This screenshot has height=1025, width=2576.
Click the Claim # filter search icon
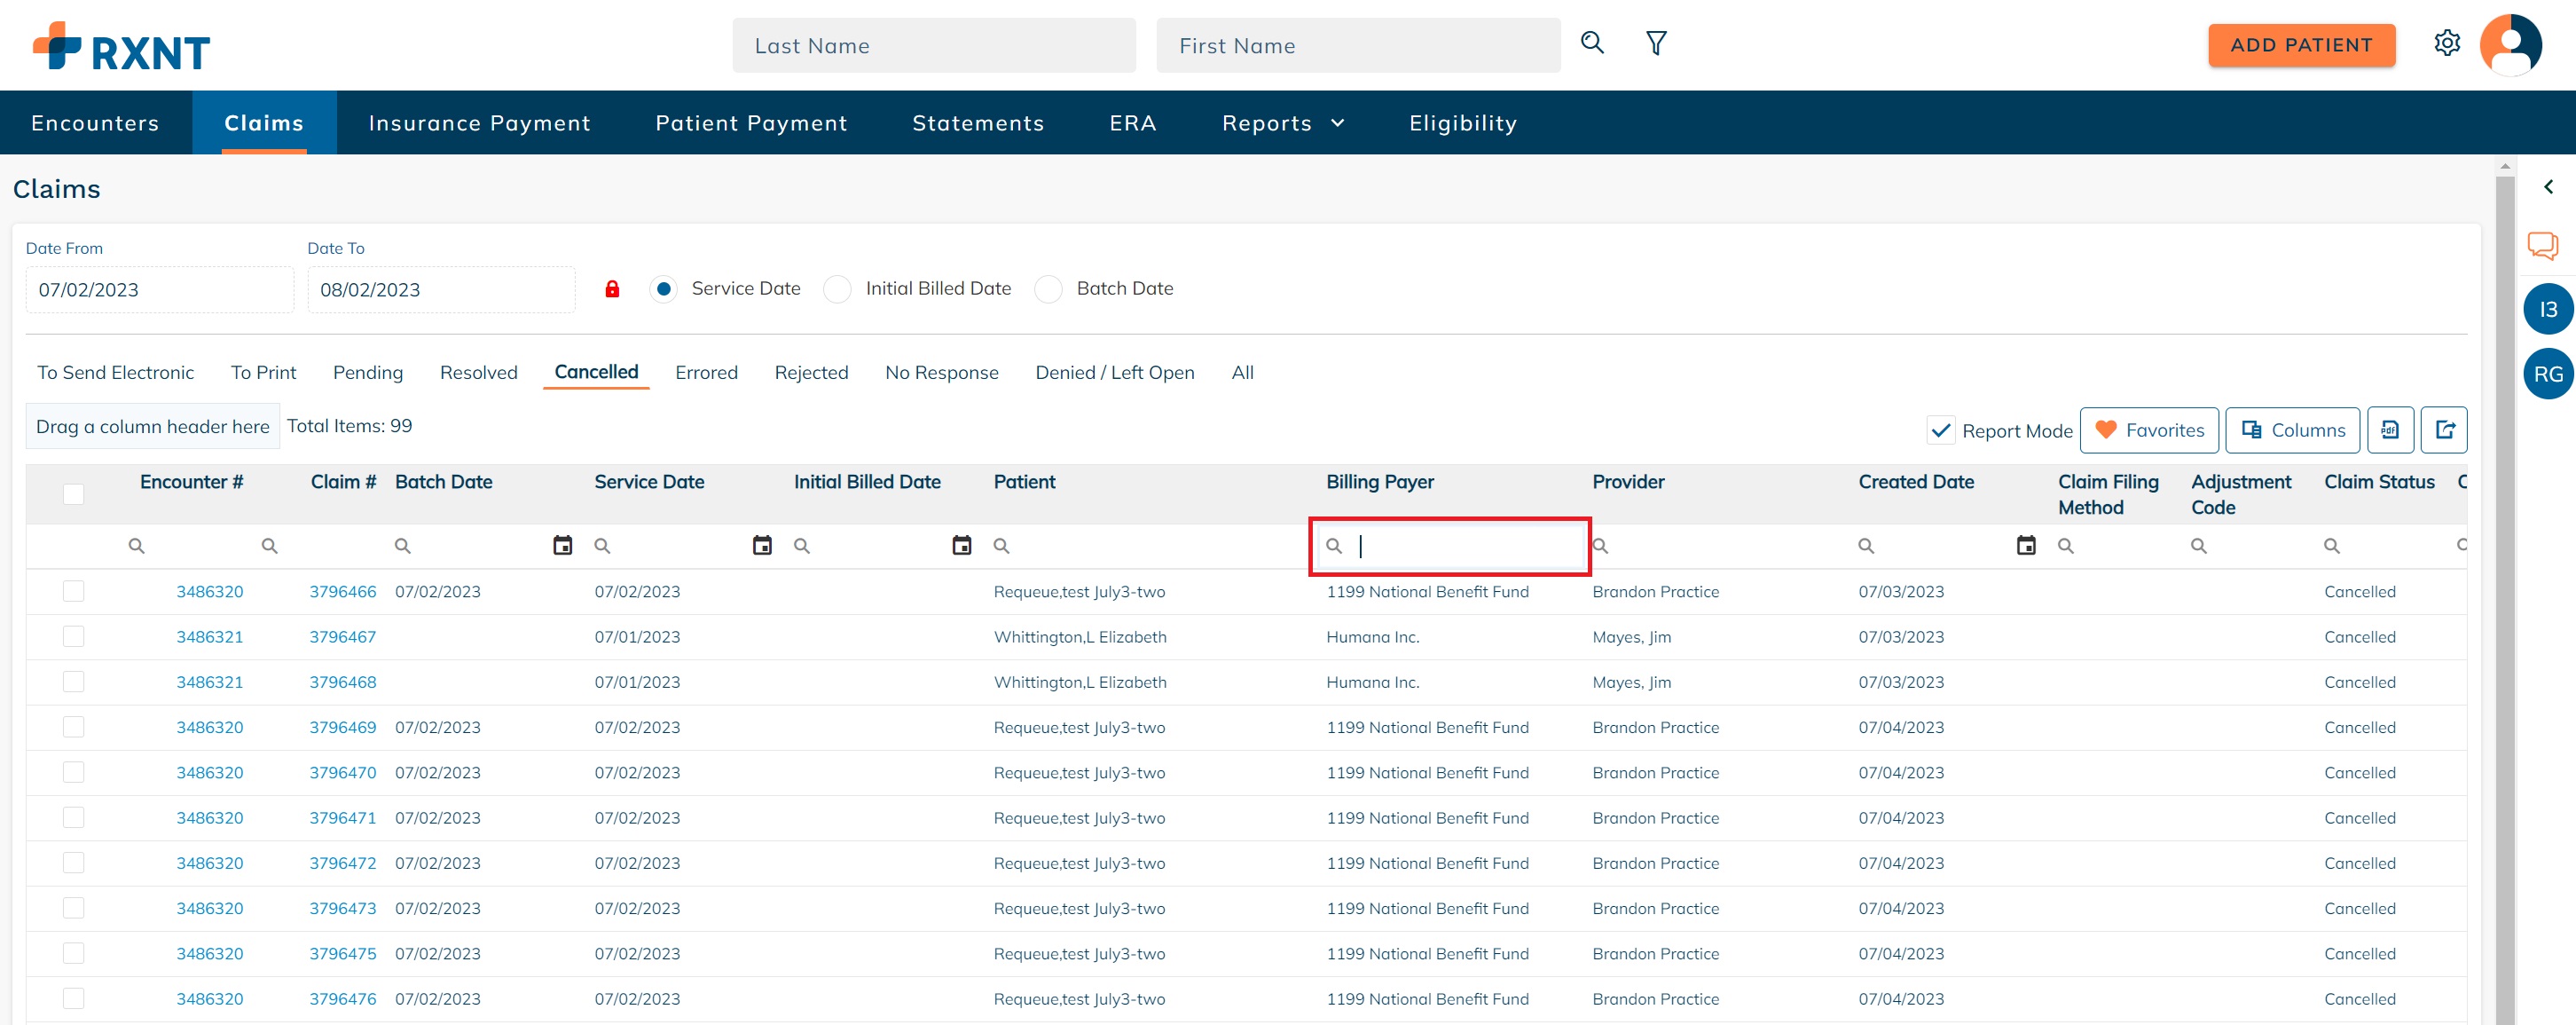(270, 546)
